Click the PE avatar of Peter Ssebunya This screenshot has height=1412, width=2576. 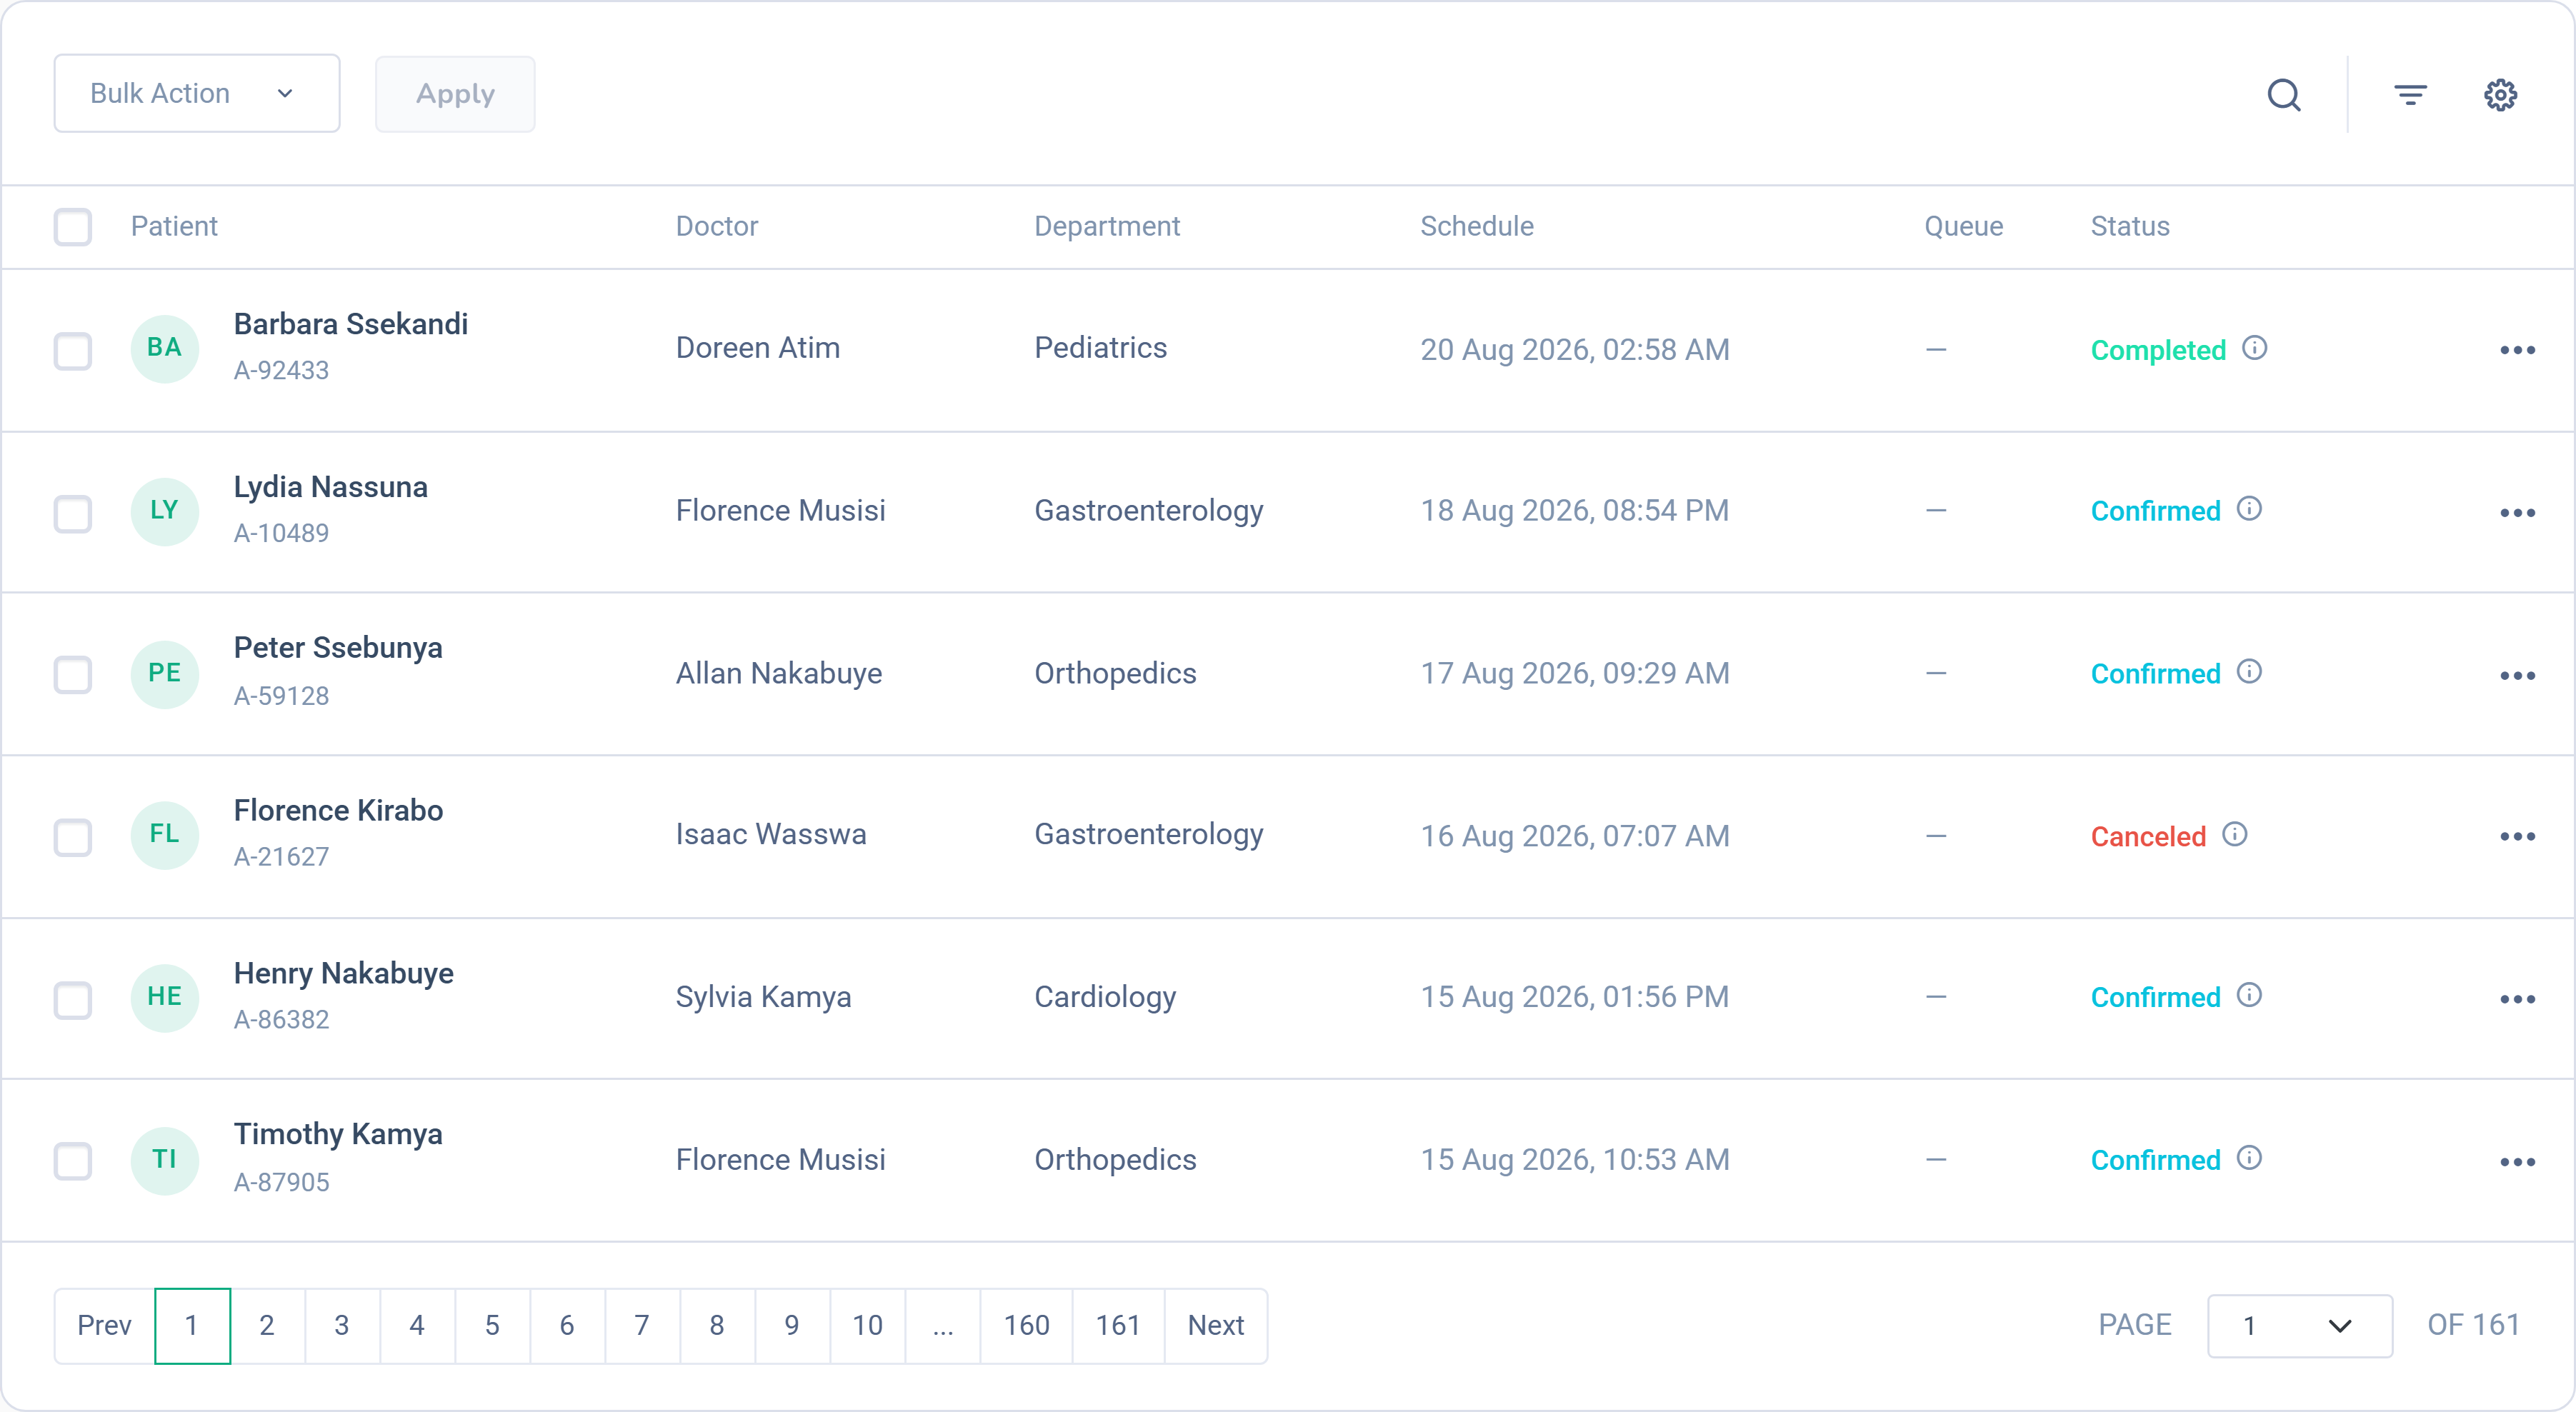[165, 674]
